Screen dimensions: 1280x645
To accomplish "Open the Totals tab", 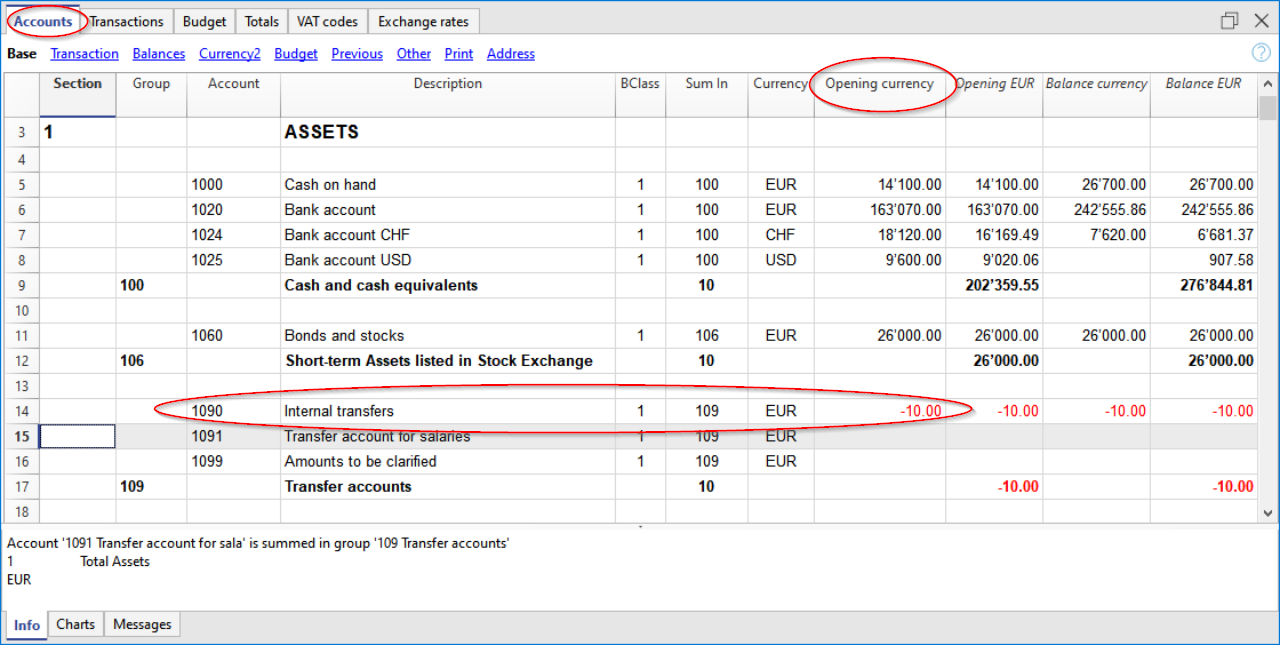I will tap(261, 21).
